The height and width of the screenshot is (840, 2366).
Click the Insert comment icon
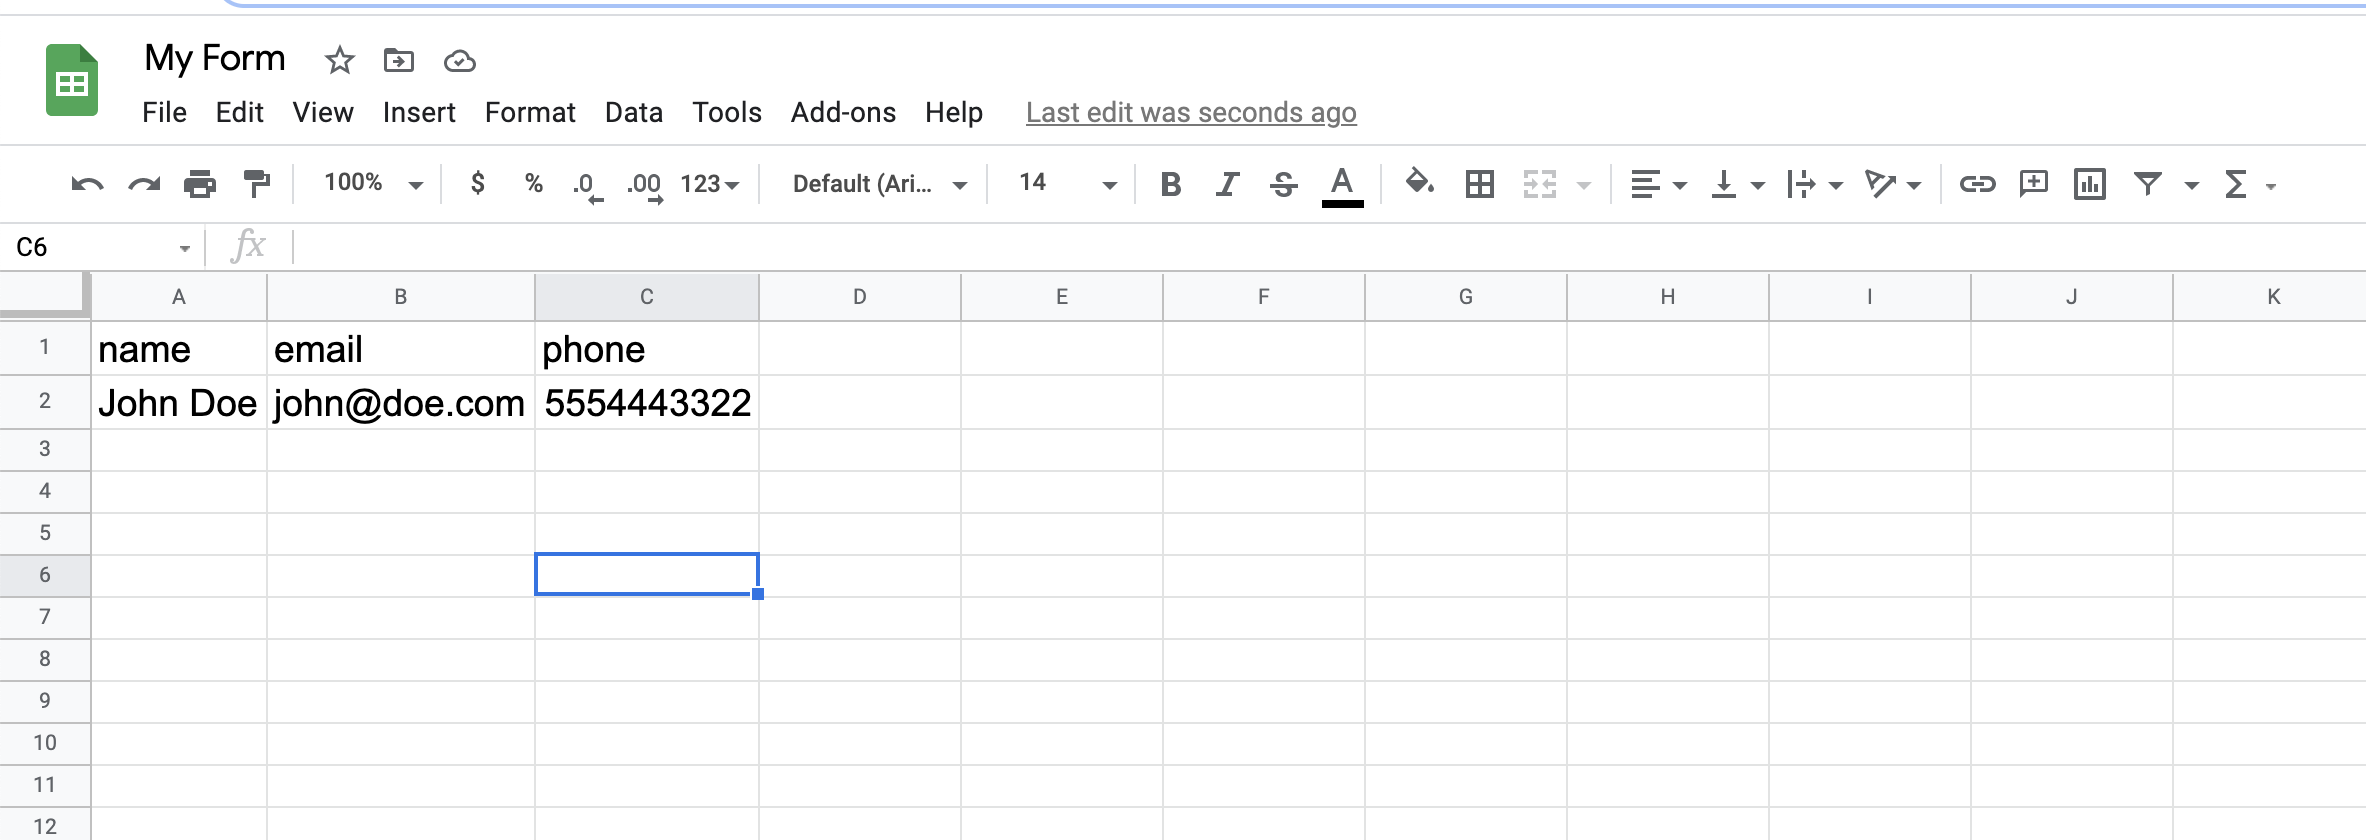pyautogui.click(x=2033, y=183)
